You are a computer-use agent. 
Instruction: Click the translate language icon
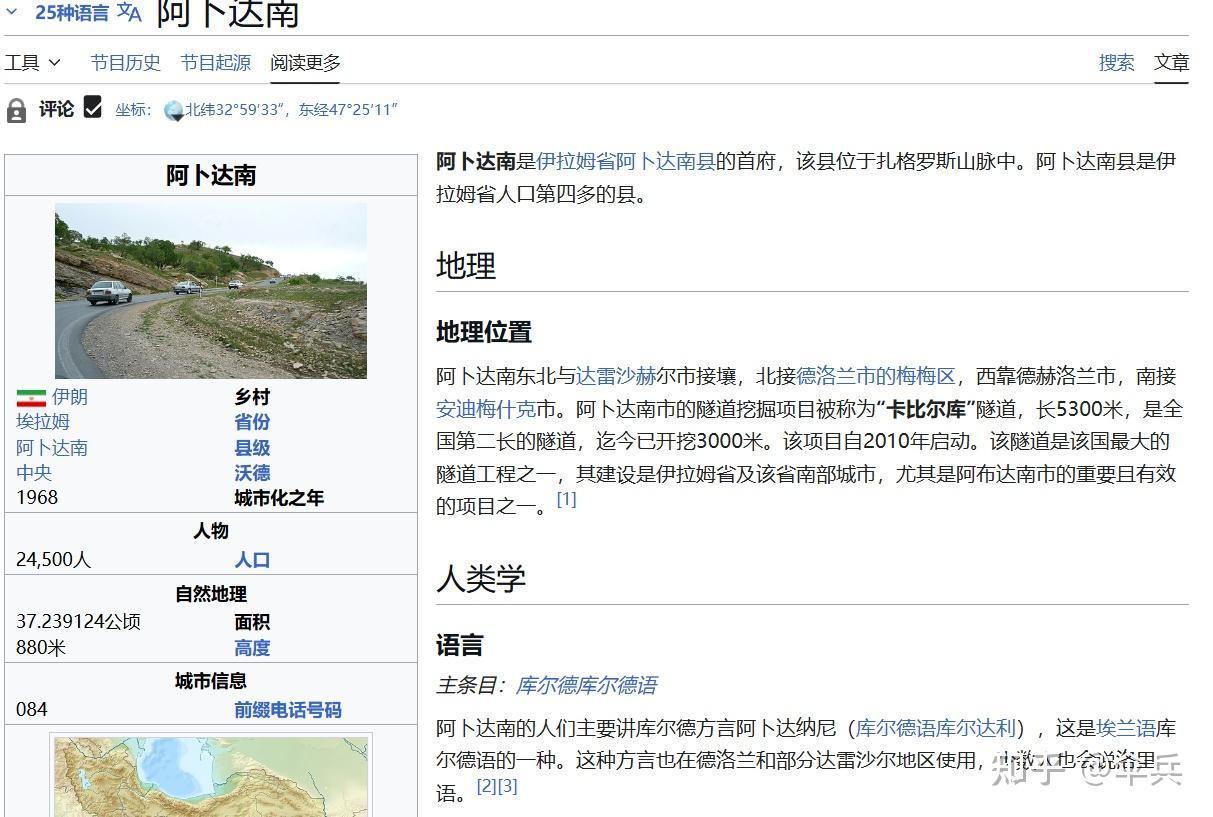coord(129,13)
